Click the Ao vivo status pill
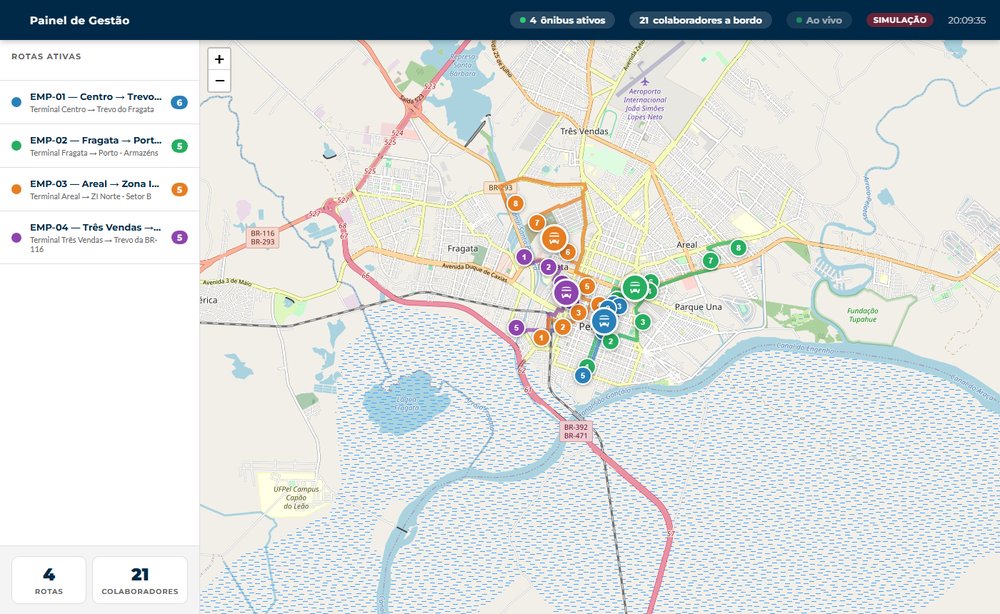Screen dimensions: 1000x614 click(x=819, y=20)
